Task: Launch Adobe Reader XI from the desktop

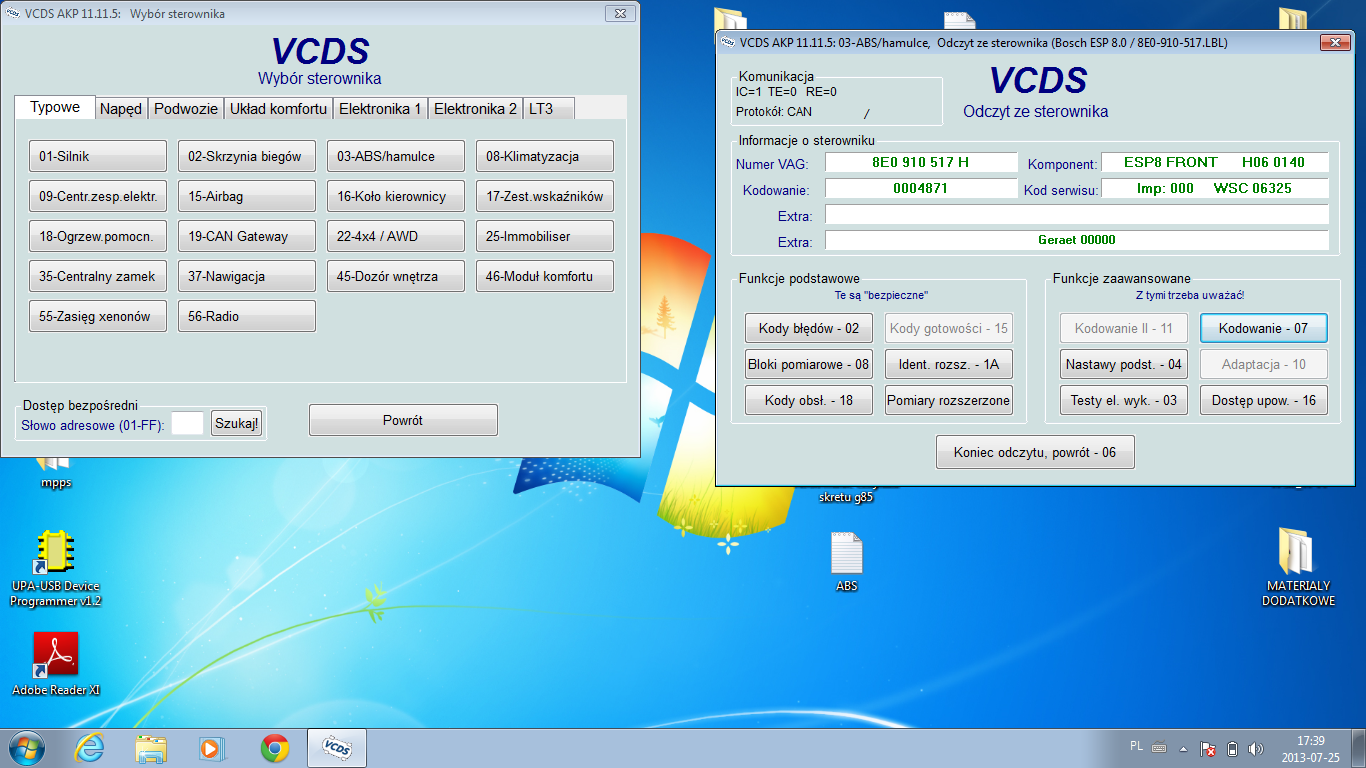Action: (56, 664)
